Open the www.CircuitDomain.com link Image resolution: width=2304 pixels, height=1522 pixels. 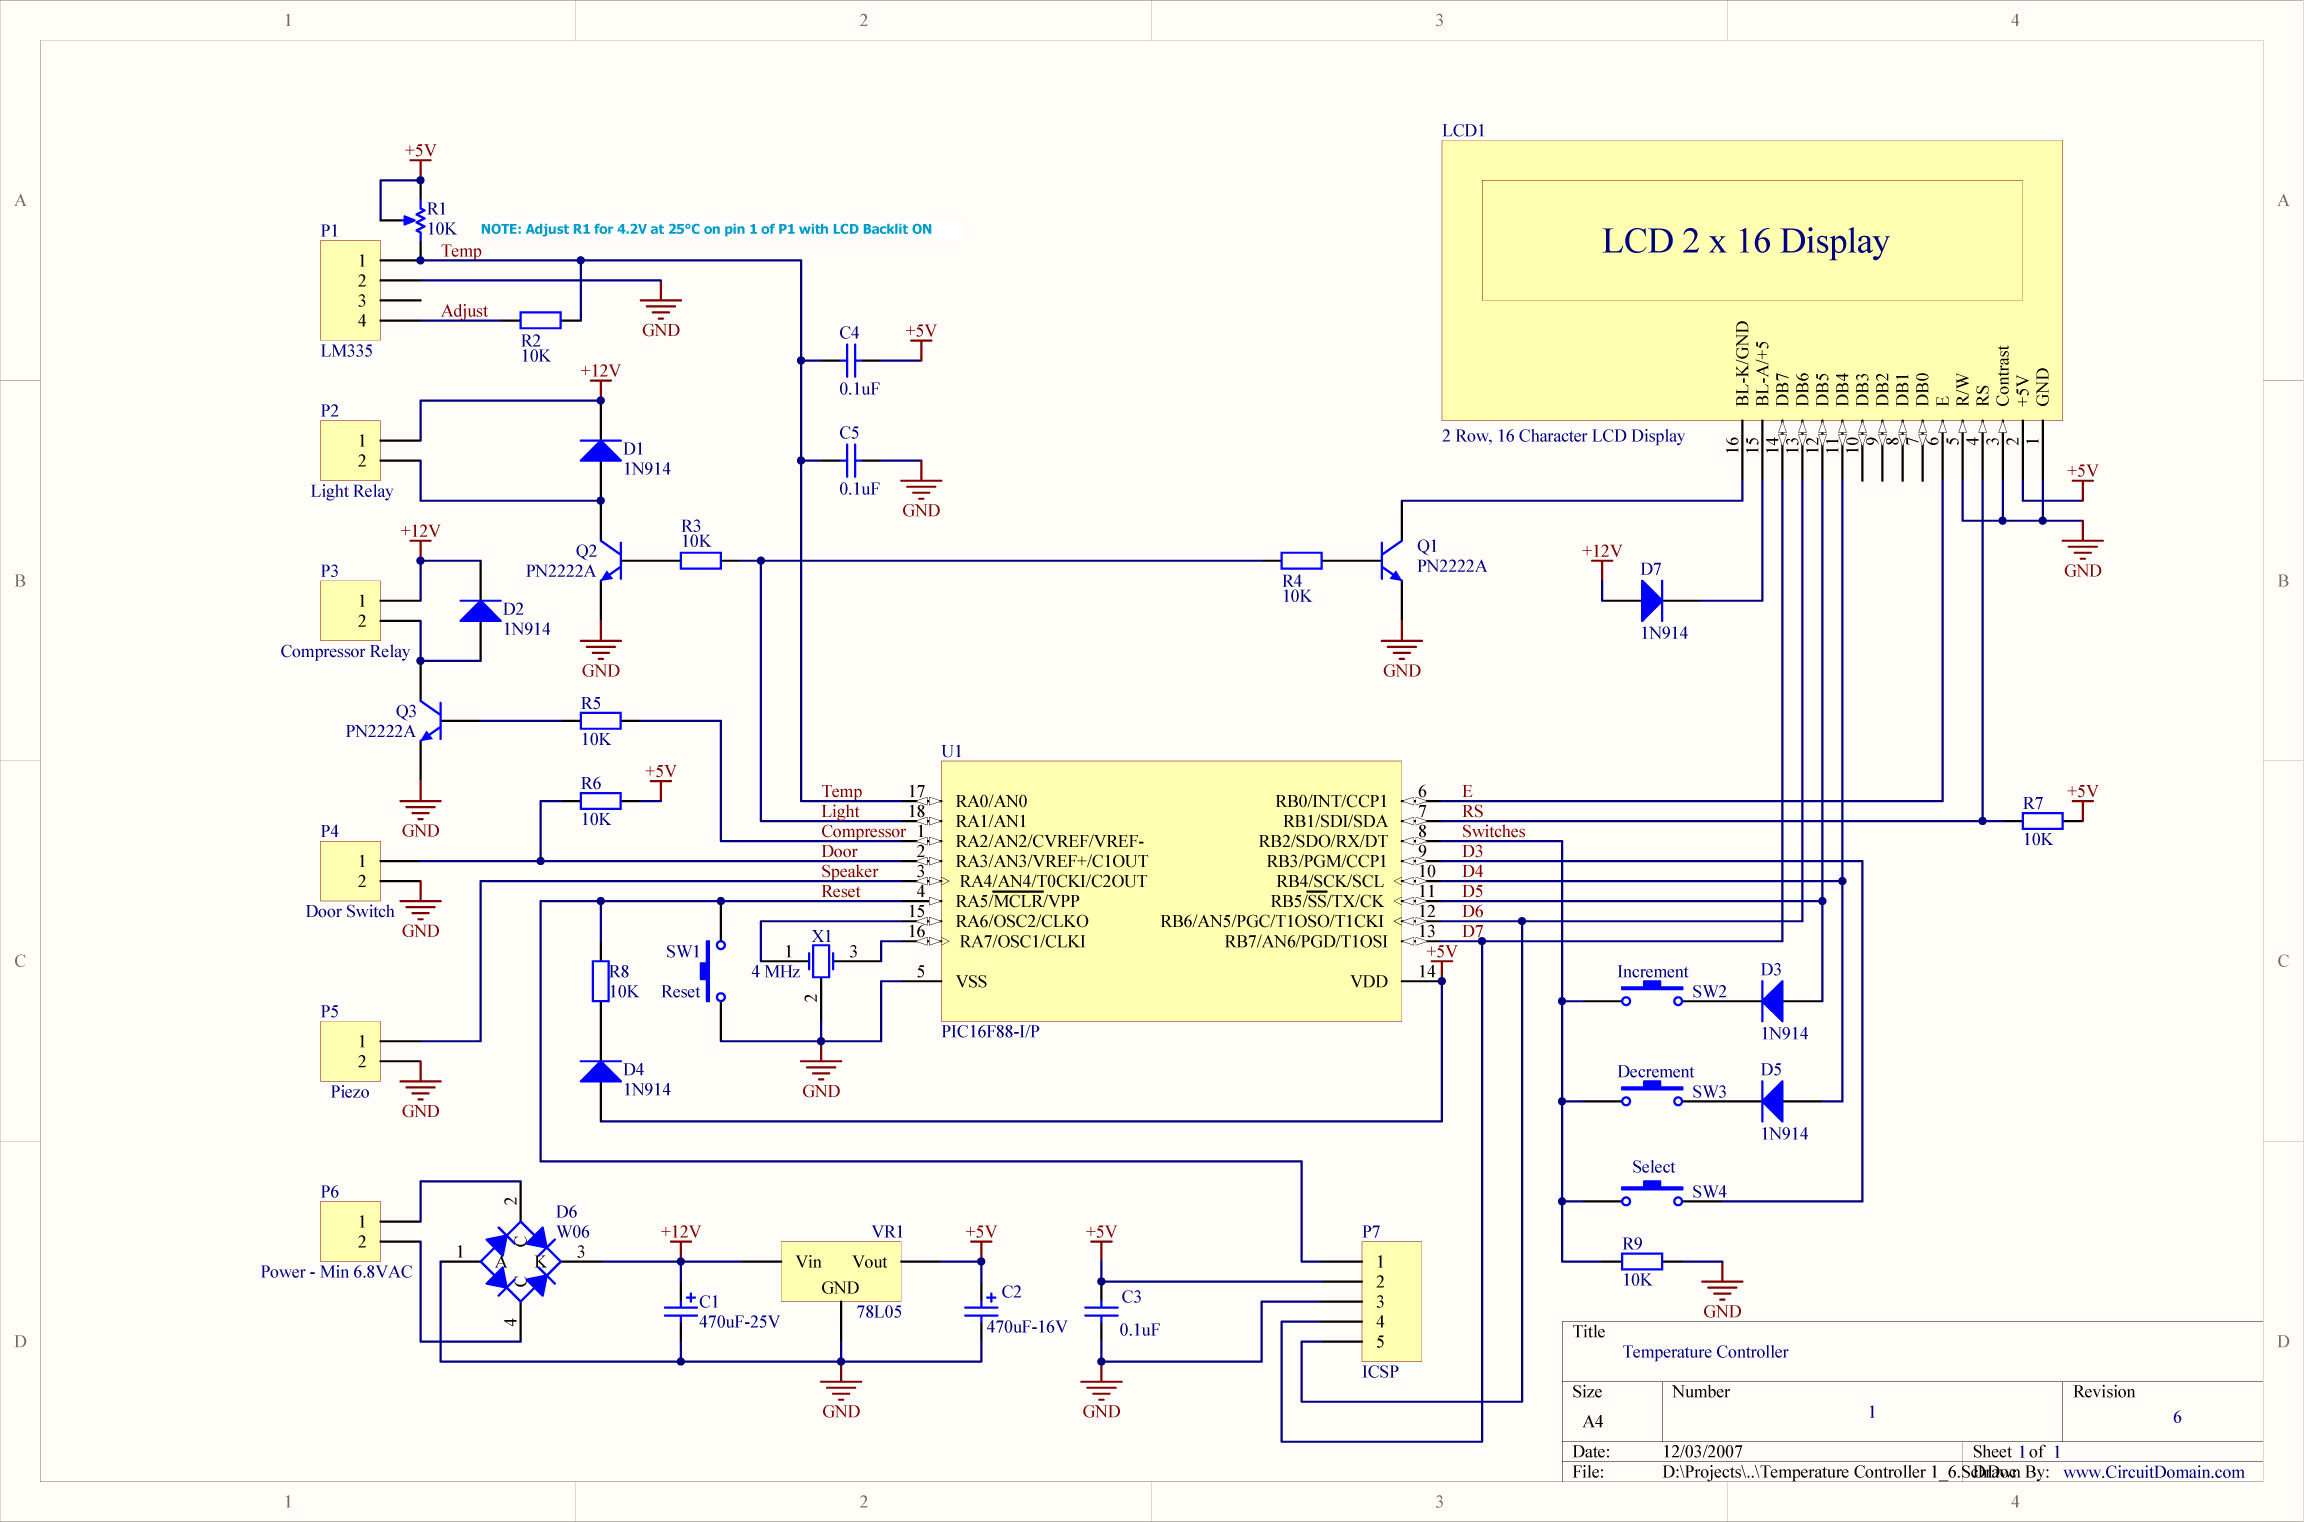tap(2152, 1471)
